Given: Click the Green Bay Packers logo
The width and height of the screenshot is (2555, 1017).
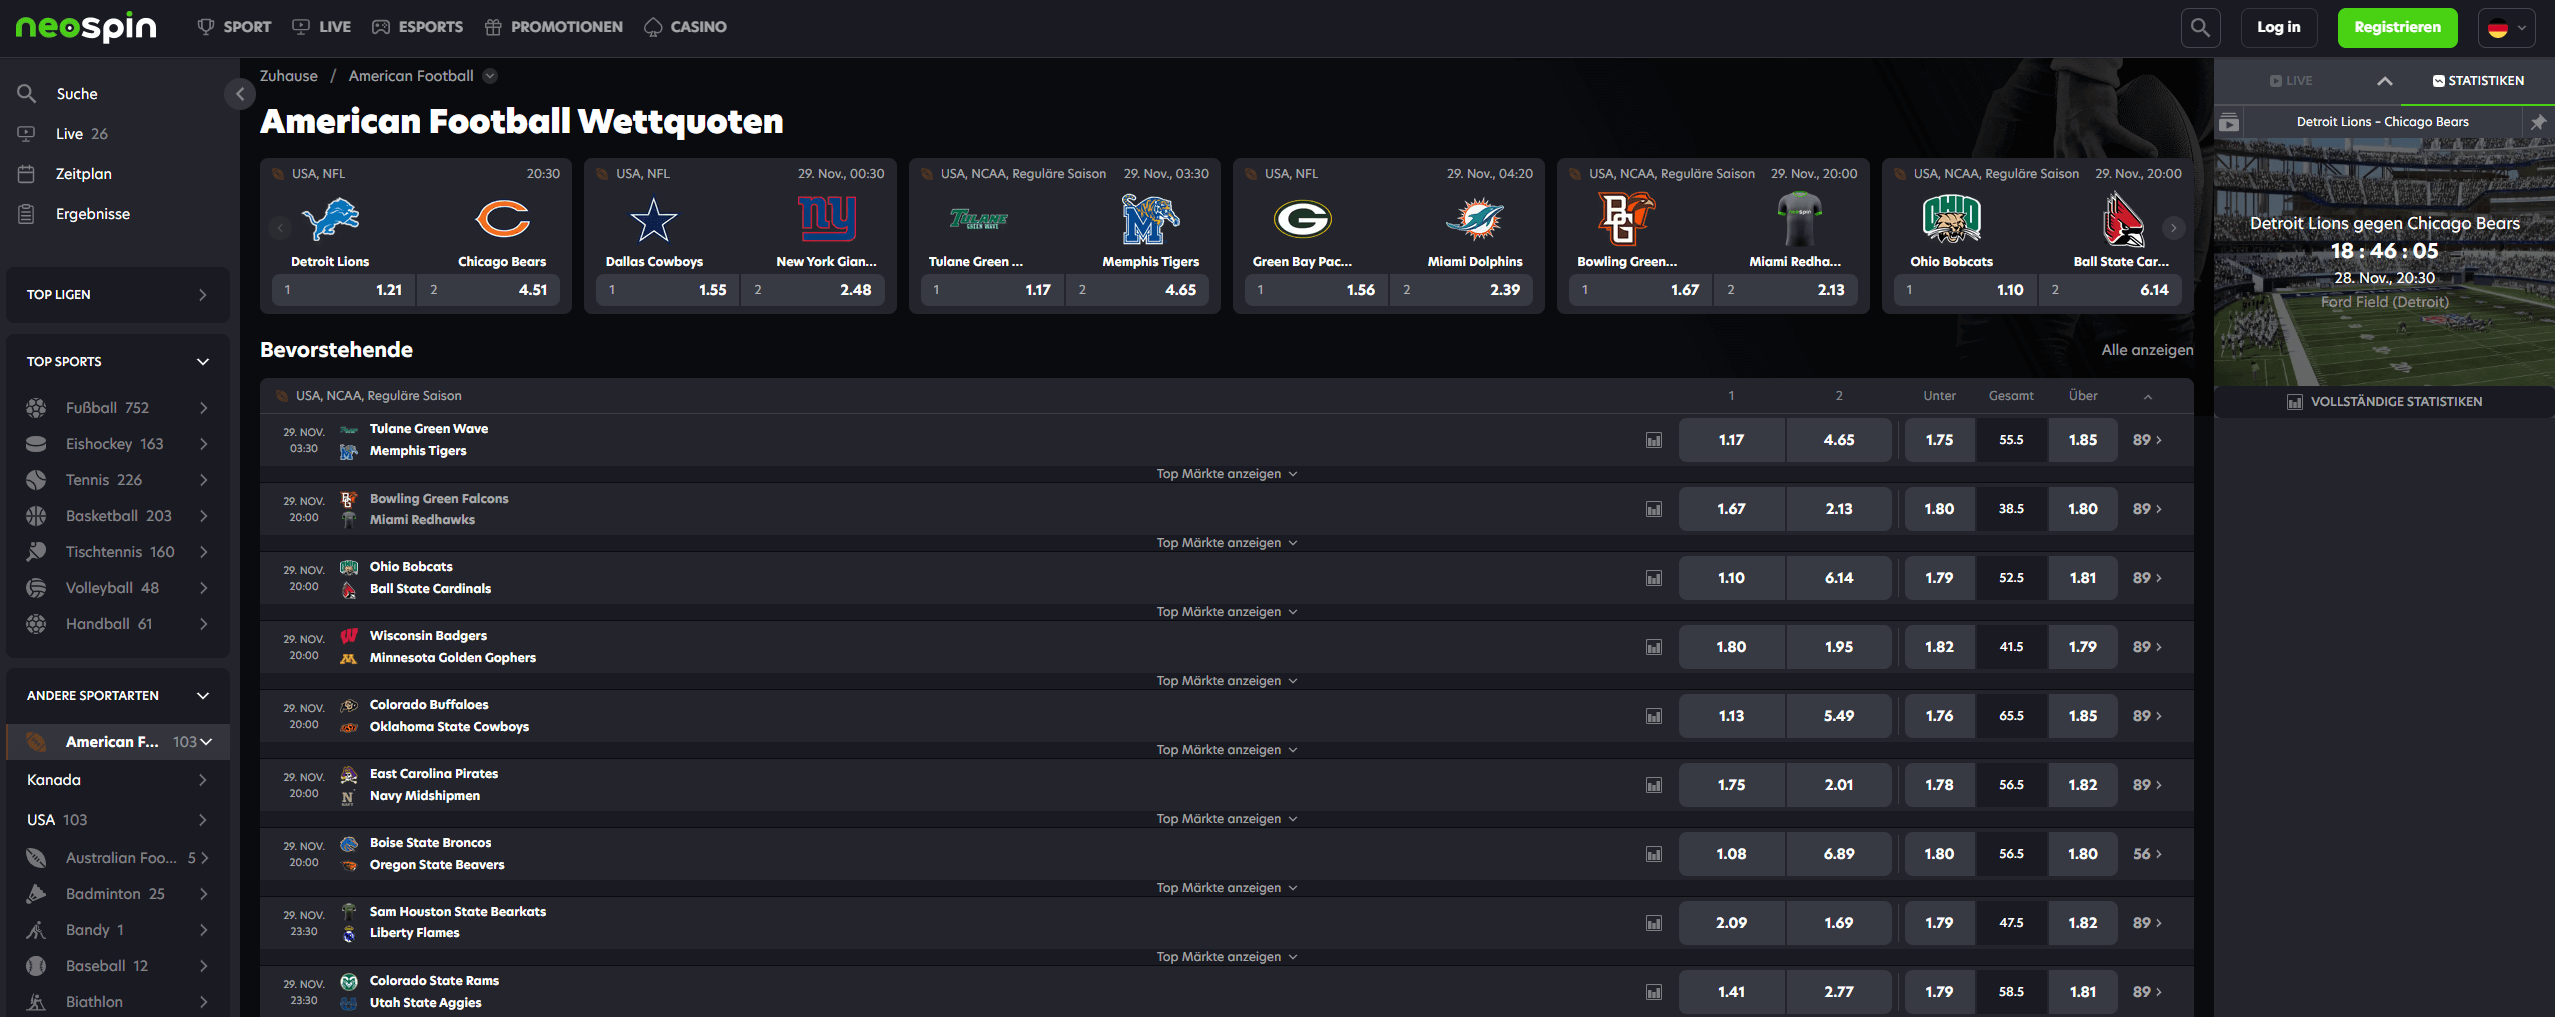Looking at the screenshot, I should pos(1302,219).
